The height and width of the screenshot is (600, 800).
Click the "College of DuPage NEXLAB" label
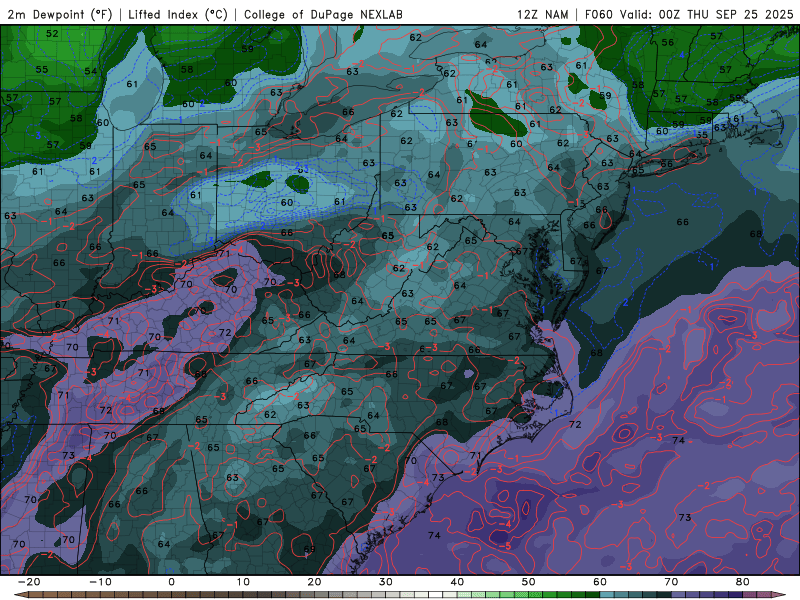click(x=323, y=14)
